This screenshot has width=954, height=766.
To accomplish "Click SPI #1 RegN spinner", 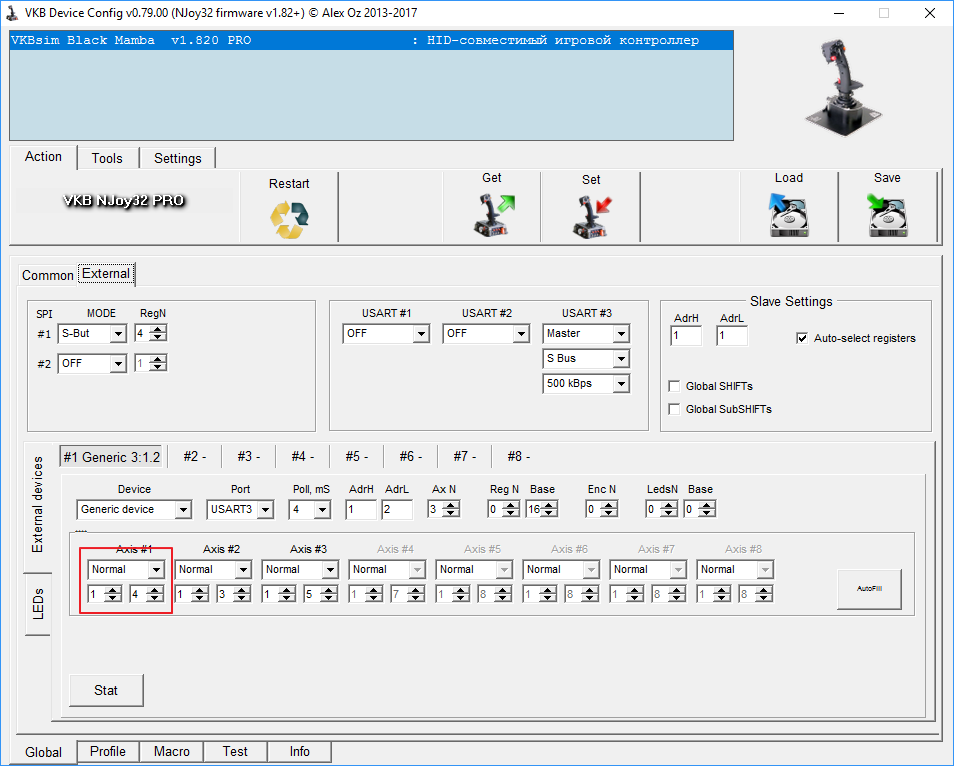I will [150, 333].
